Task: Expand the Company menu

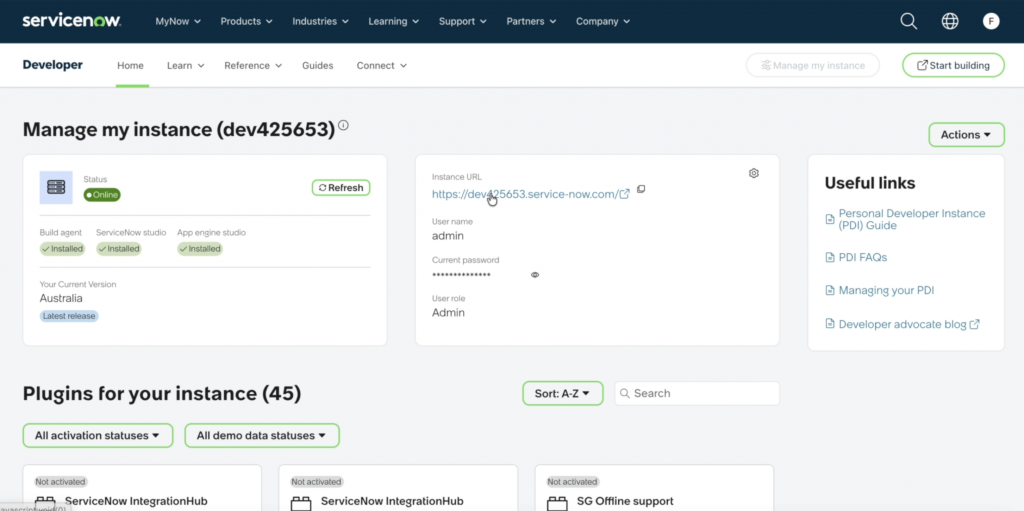Action: pos(603,22)
